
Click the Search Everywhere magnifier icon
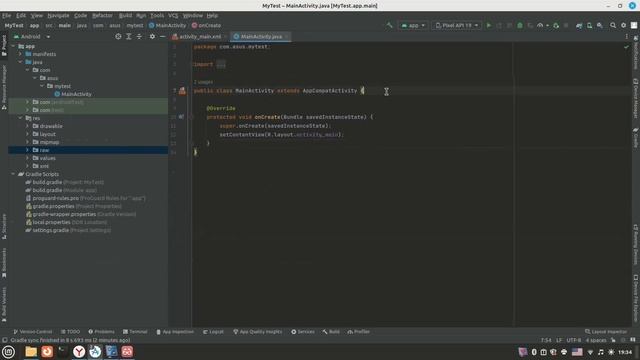coord(613,25)
